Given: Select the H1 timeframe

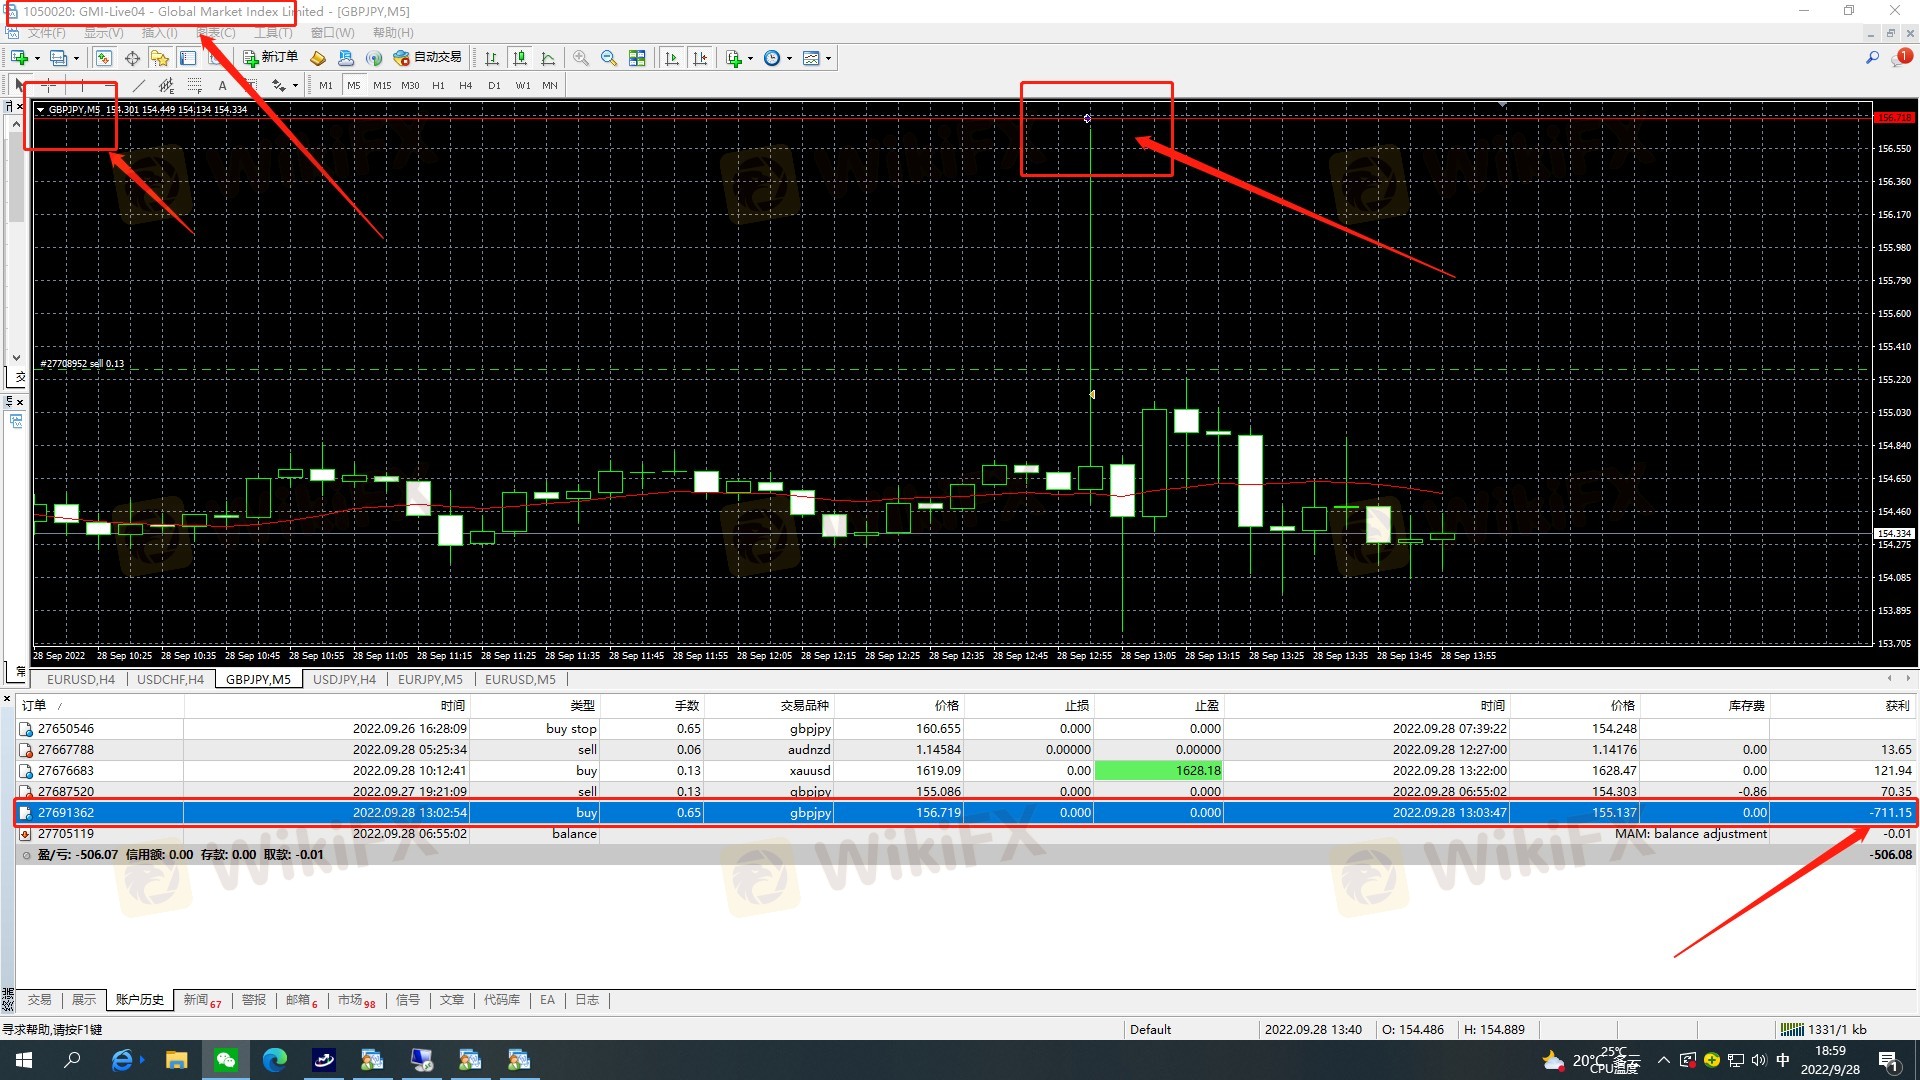Looking at the screenshot, I should coord(438,86).
